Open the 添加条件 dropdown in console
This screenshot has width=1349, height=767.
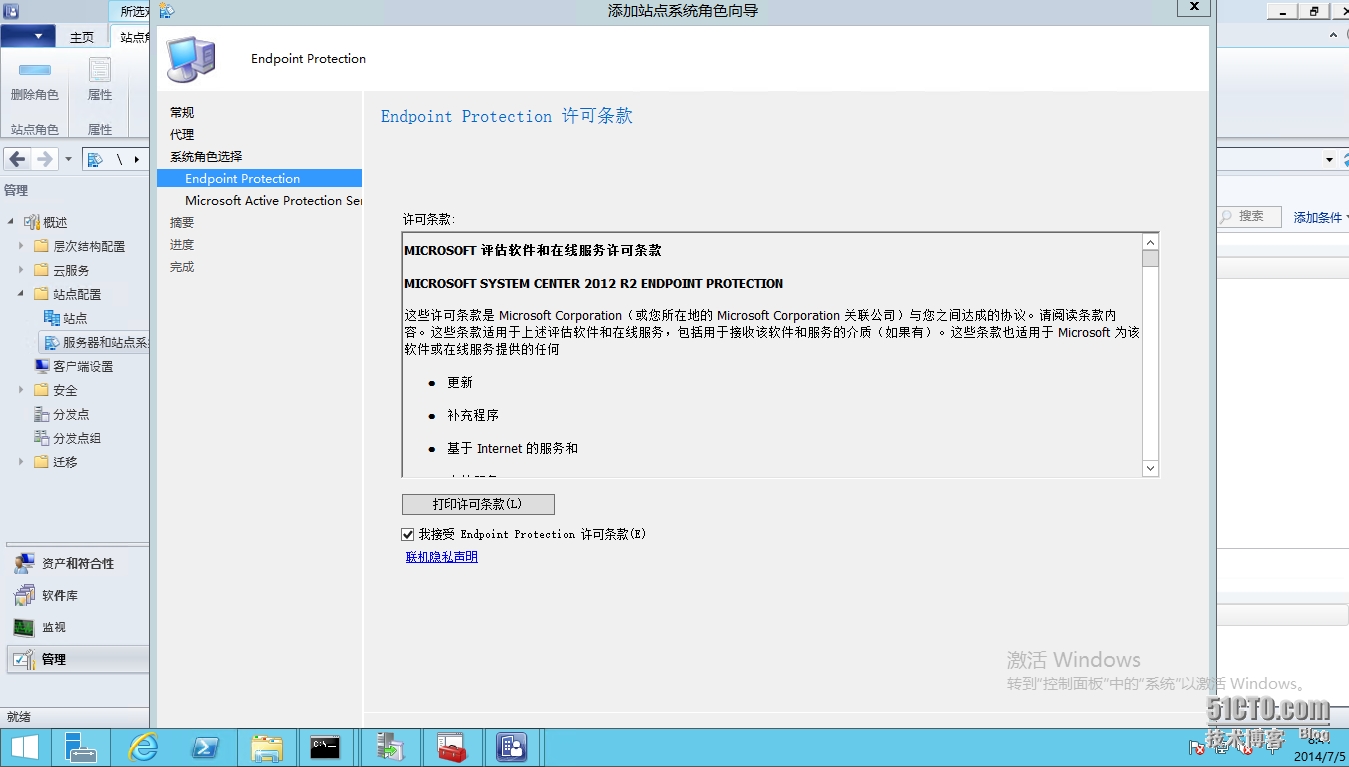coord(1320,217)
